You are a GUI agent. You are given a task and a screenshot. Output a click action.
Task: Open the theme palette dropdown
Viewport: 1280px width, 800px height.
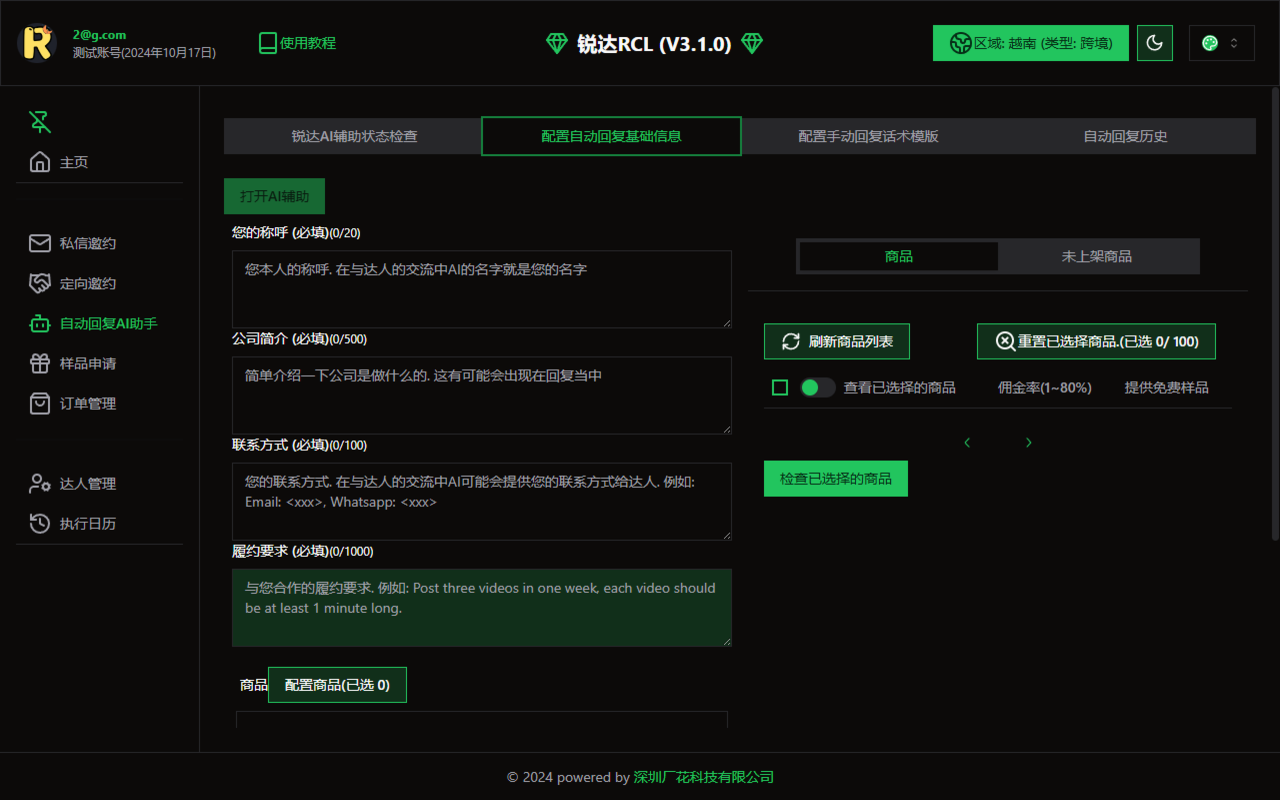(x=1221, y=43)
